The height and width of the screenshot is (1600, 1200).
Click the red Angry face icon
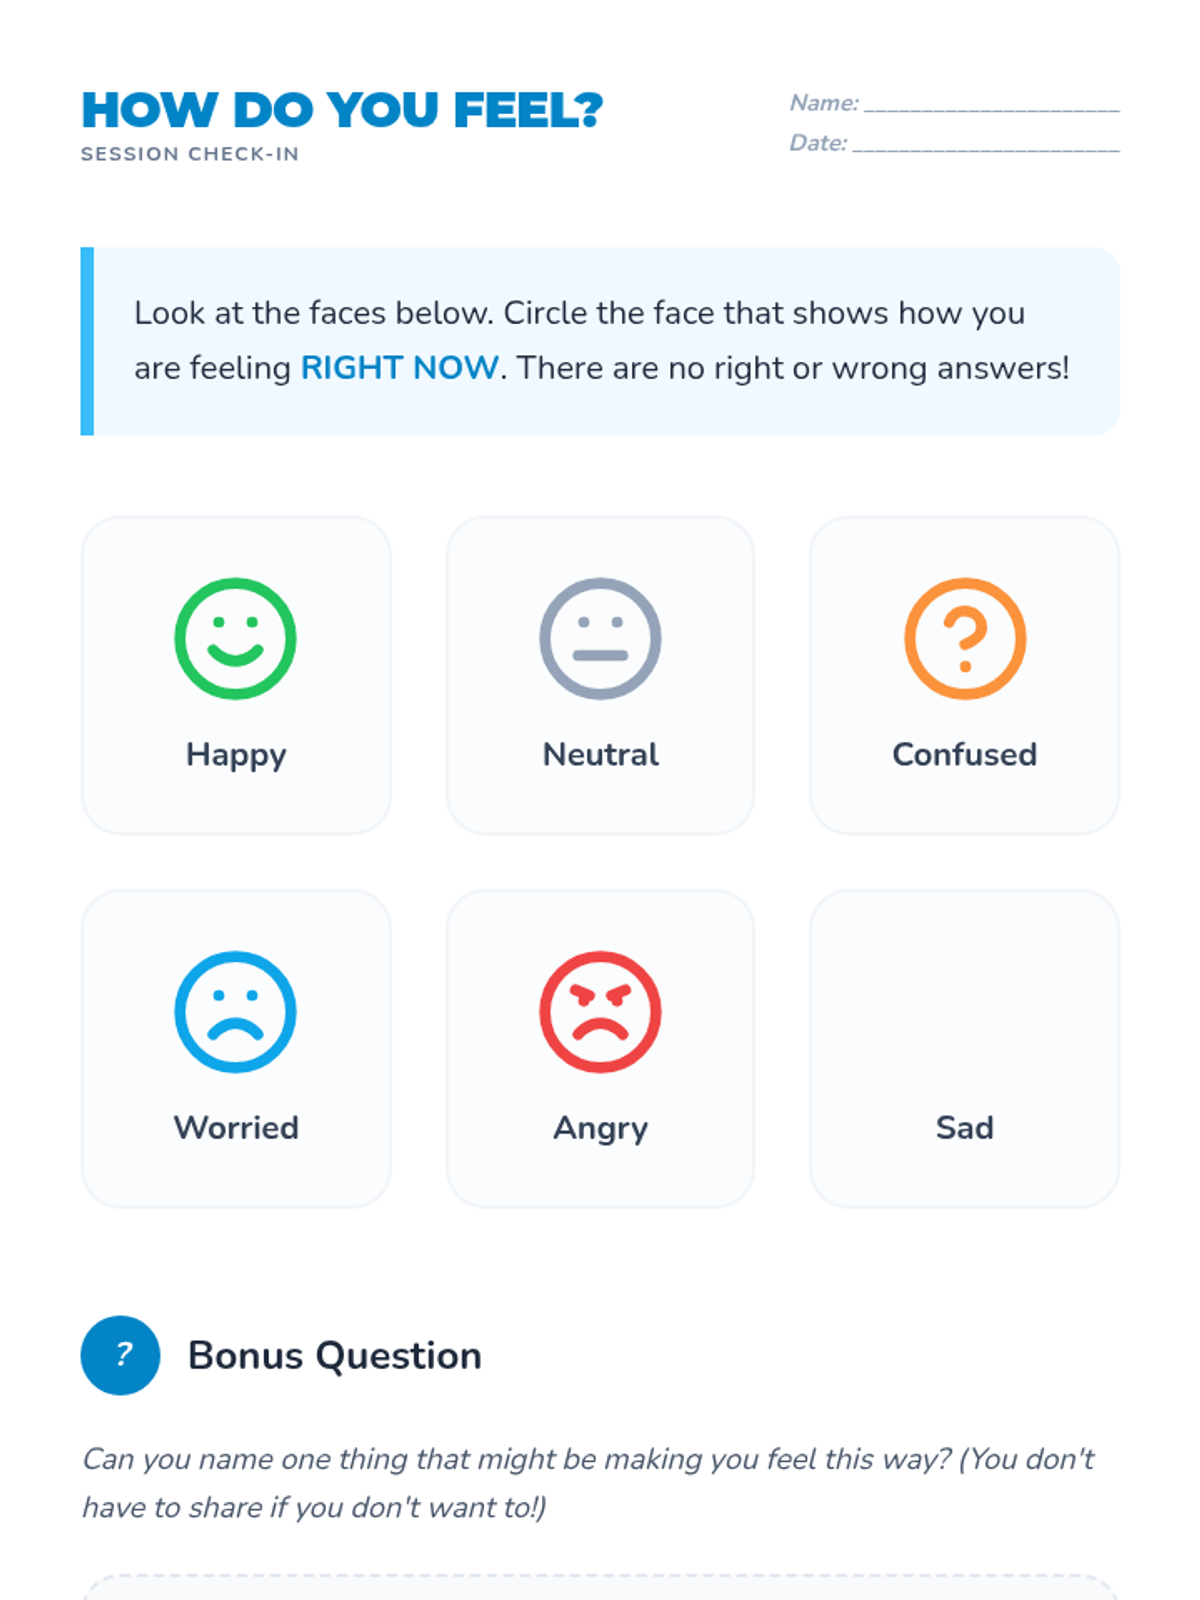[600, 1011]
